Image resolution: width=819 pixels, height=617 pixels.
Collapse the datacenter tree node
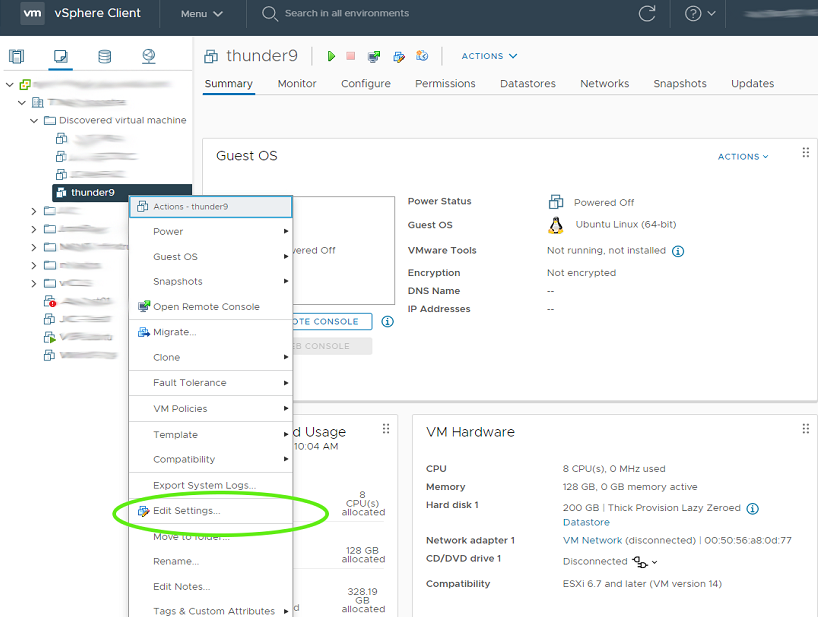click(22, 102)
